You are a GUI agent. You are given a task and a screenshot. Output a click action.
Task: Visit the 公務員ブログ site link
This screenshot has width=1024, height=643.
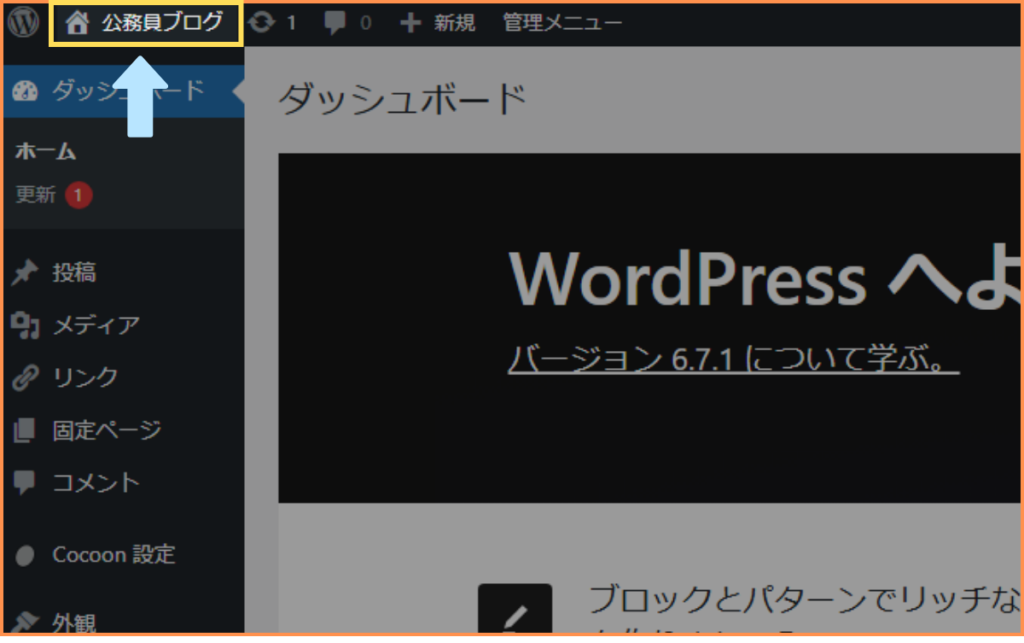point(162,23)
